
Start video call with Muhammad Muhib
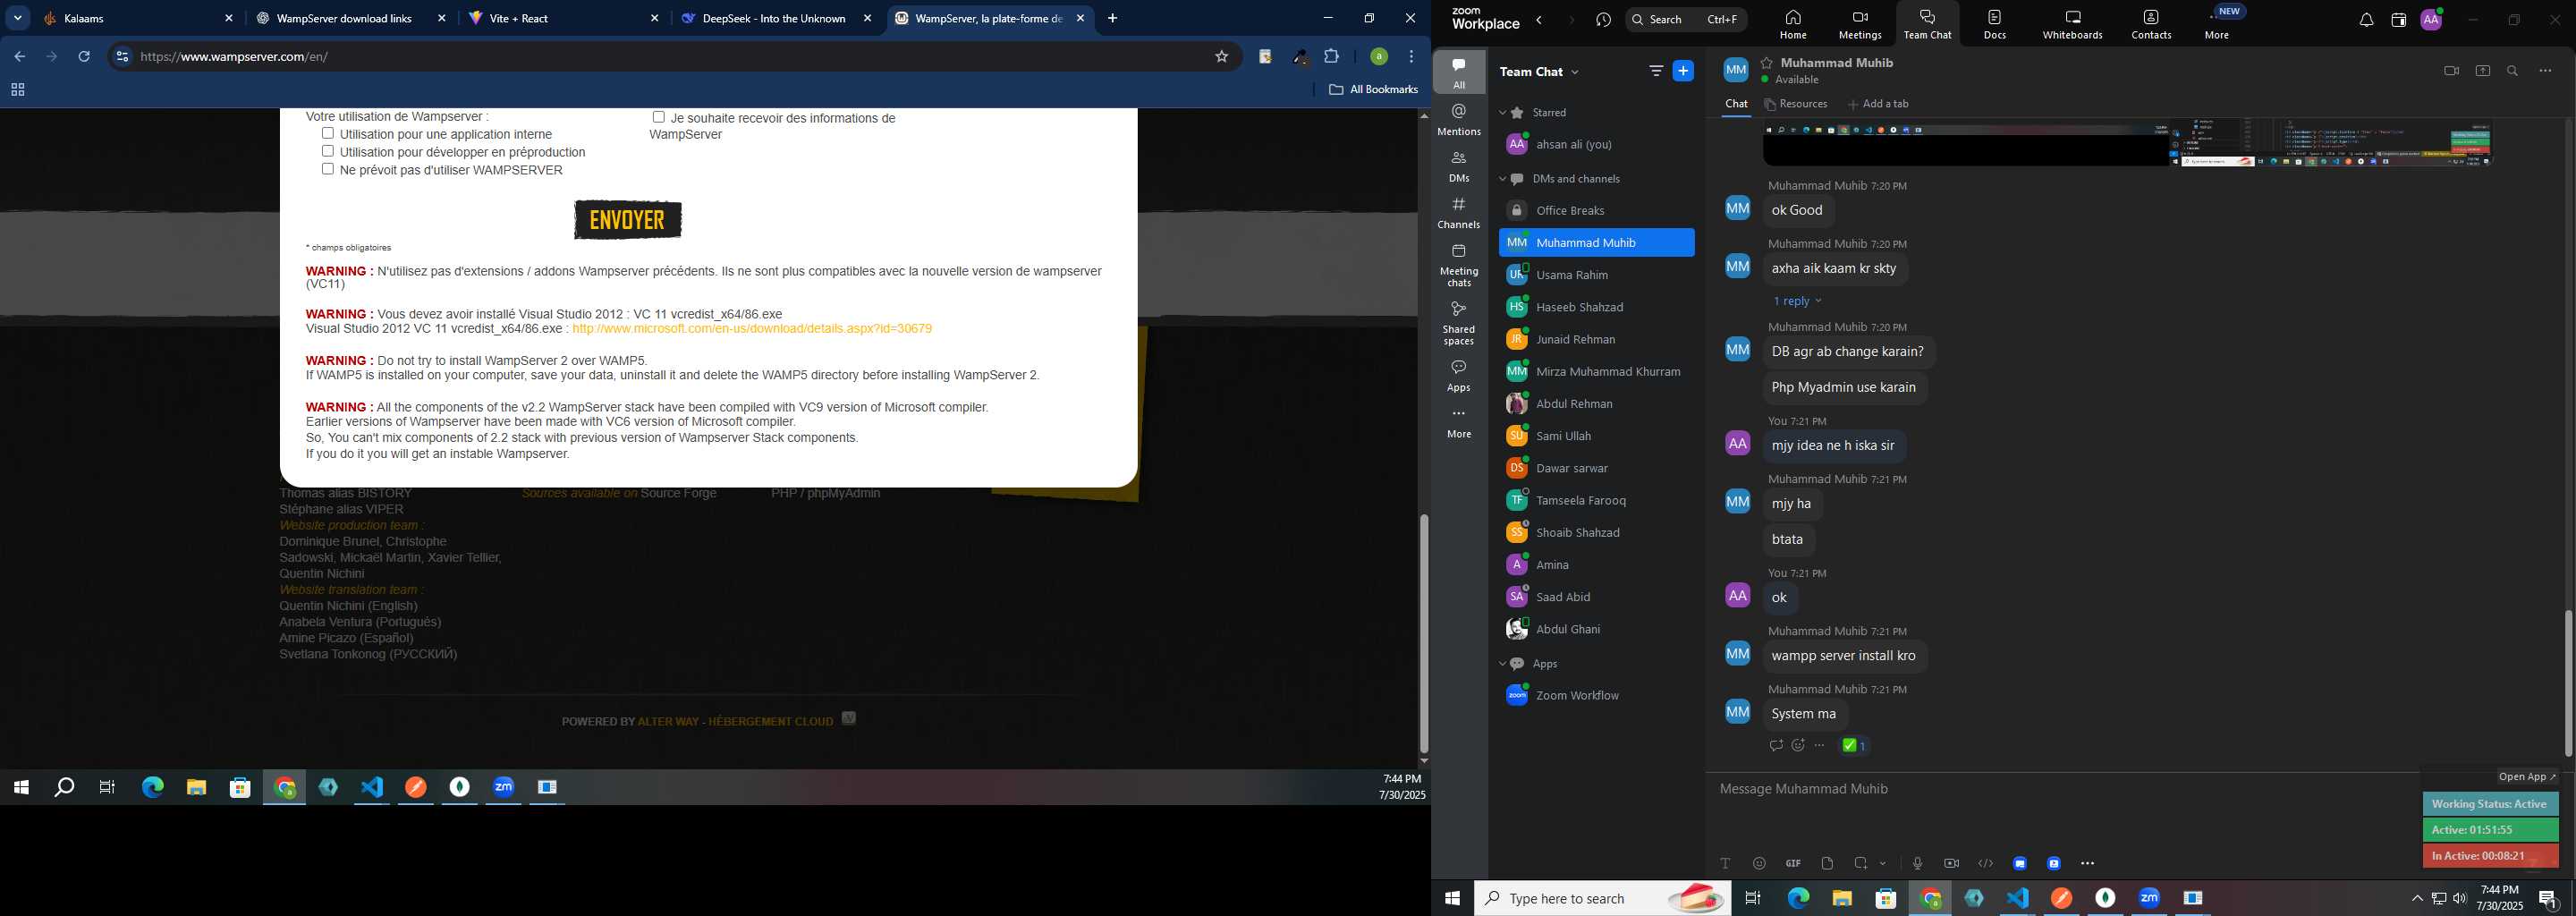[x=2451, y=71]
